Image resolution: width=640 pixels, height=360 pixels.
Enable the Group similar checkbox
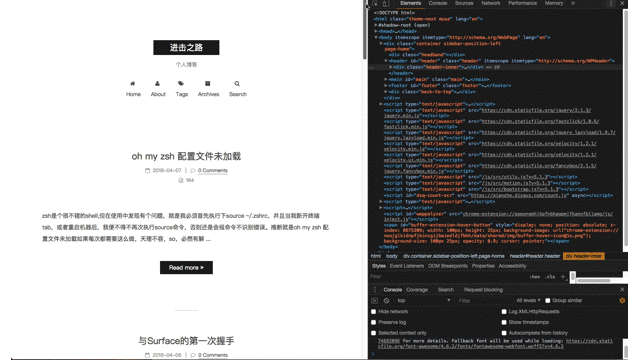[548, 300]
